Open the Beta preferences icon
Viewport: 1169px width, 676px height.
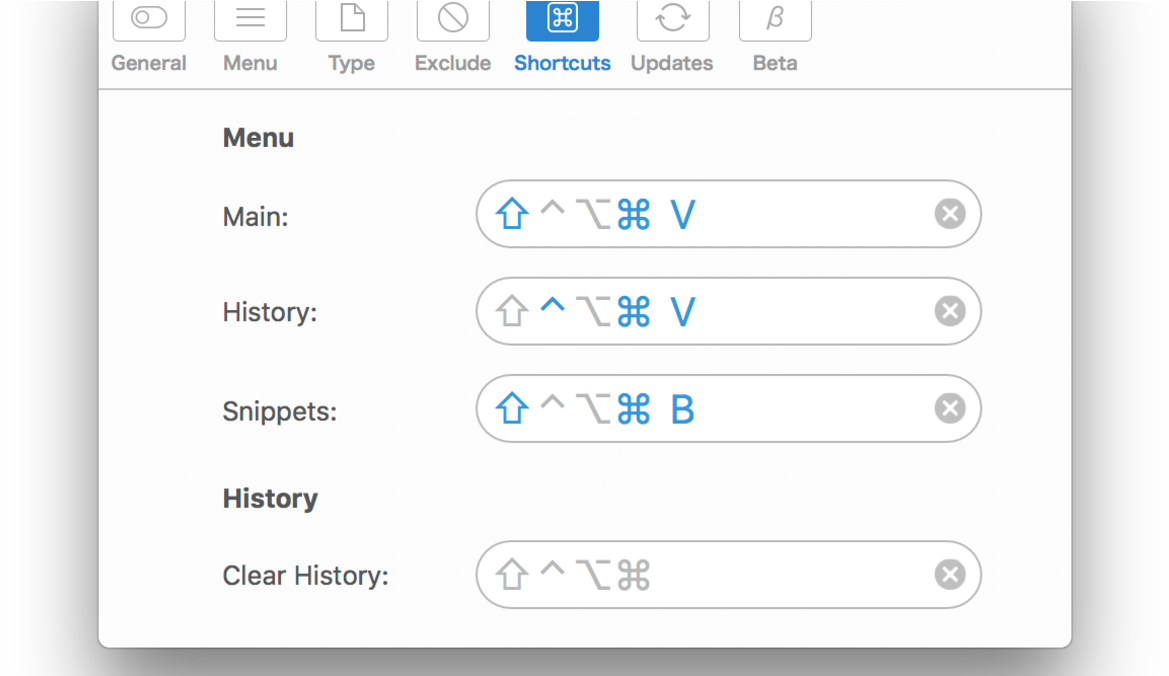775,19
